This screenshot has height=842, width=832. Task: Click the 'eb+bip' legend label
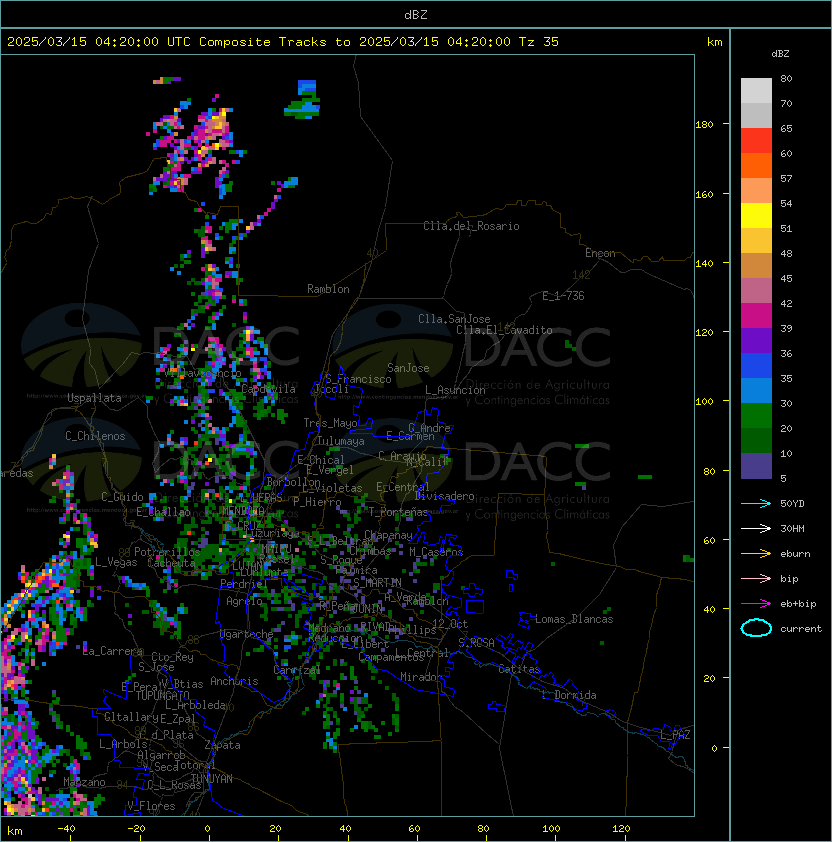[798, 604]
